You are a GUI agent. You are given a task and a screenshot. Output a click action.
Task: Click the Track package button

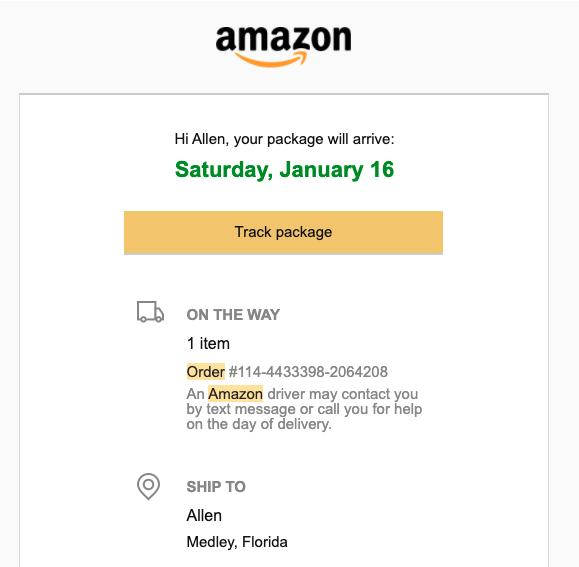(283, 232)
